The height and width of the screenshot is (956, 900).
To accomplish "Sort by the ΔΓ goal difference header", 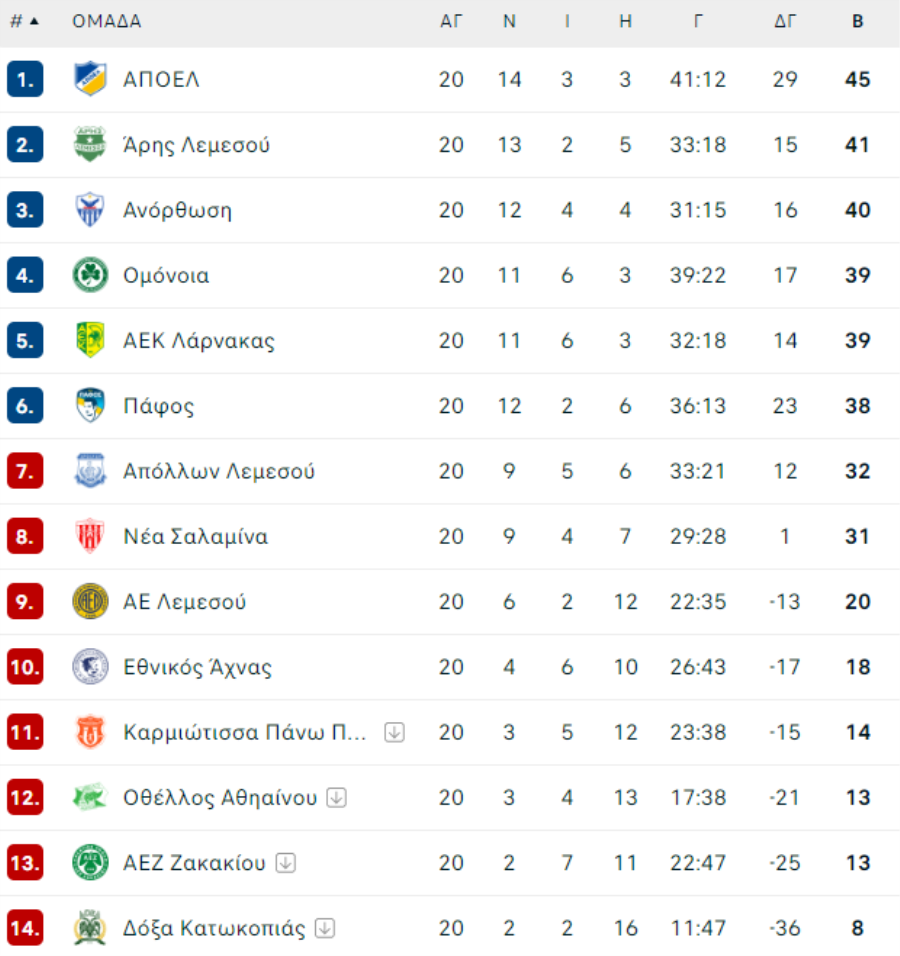I will [x=785, y=21].
